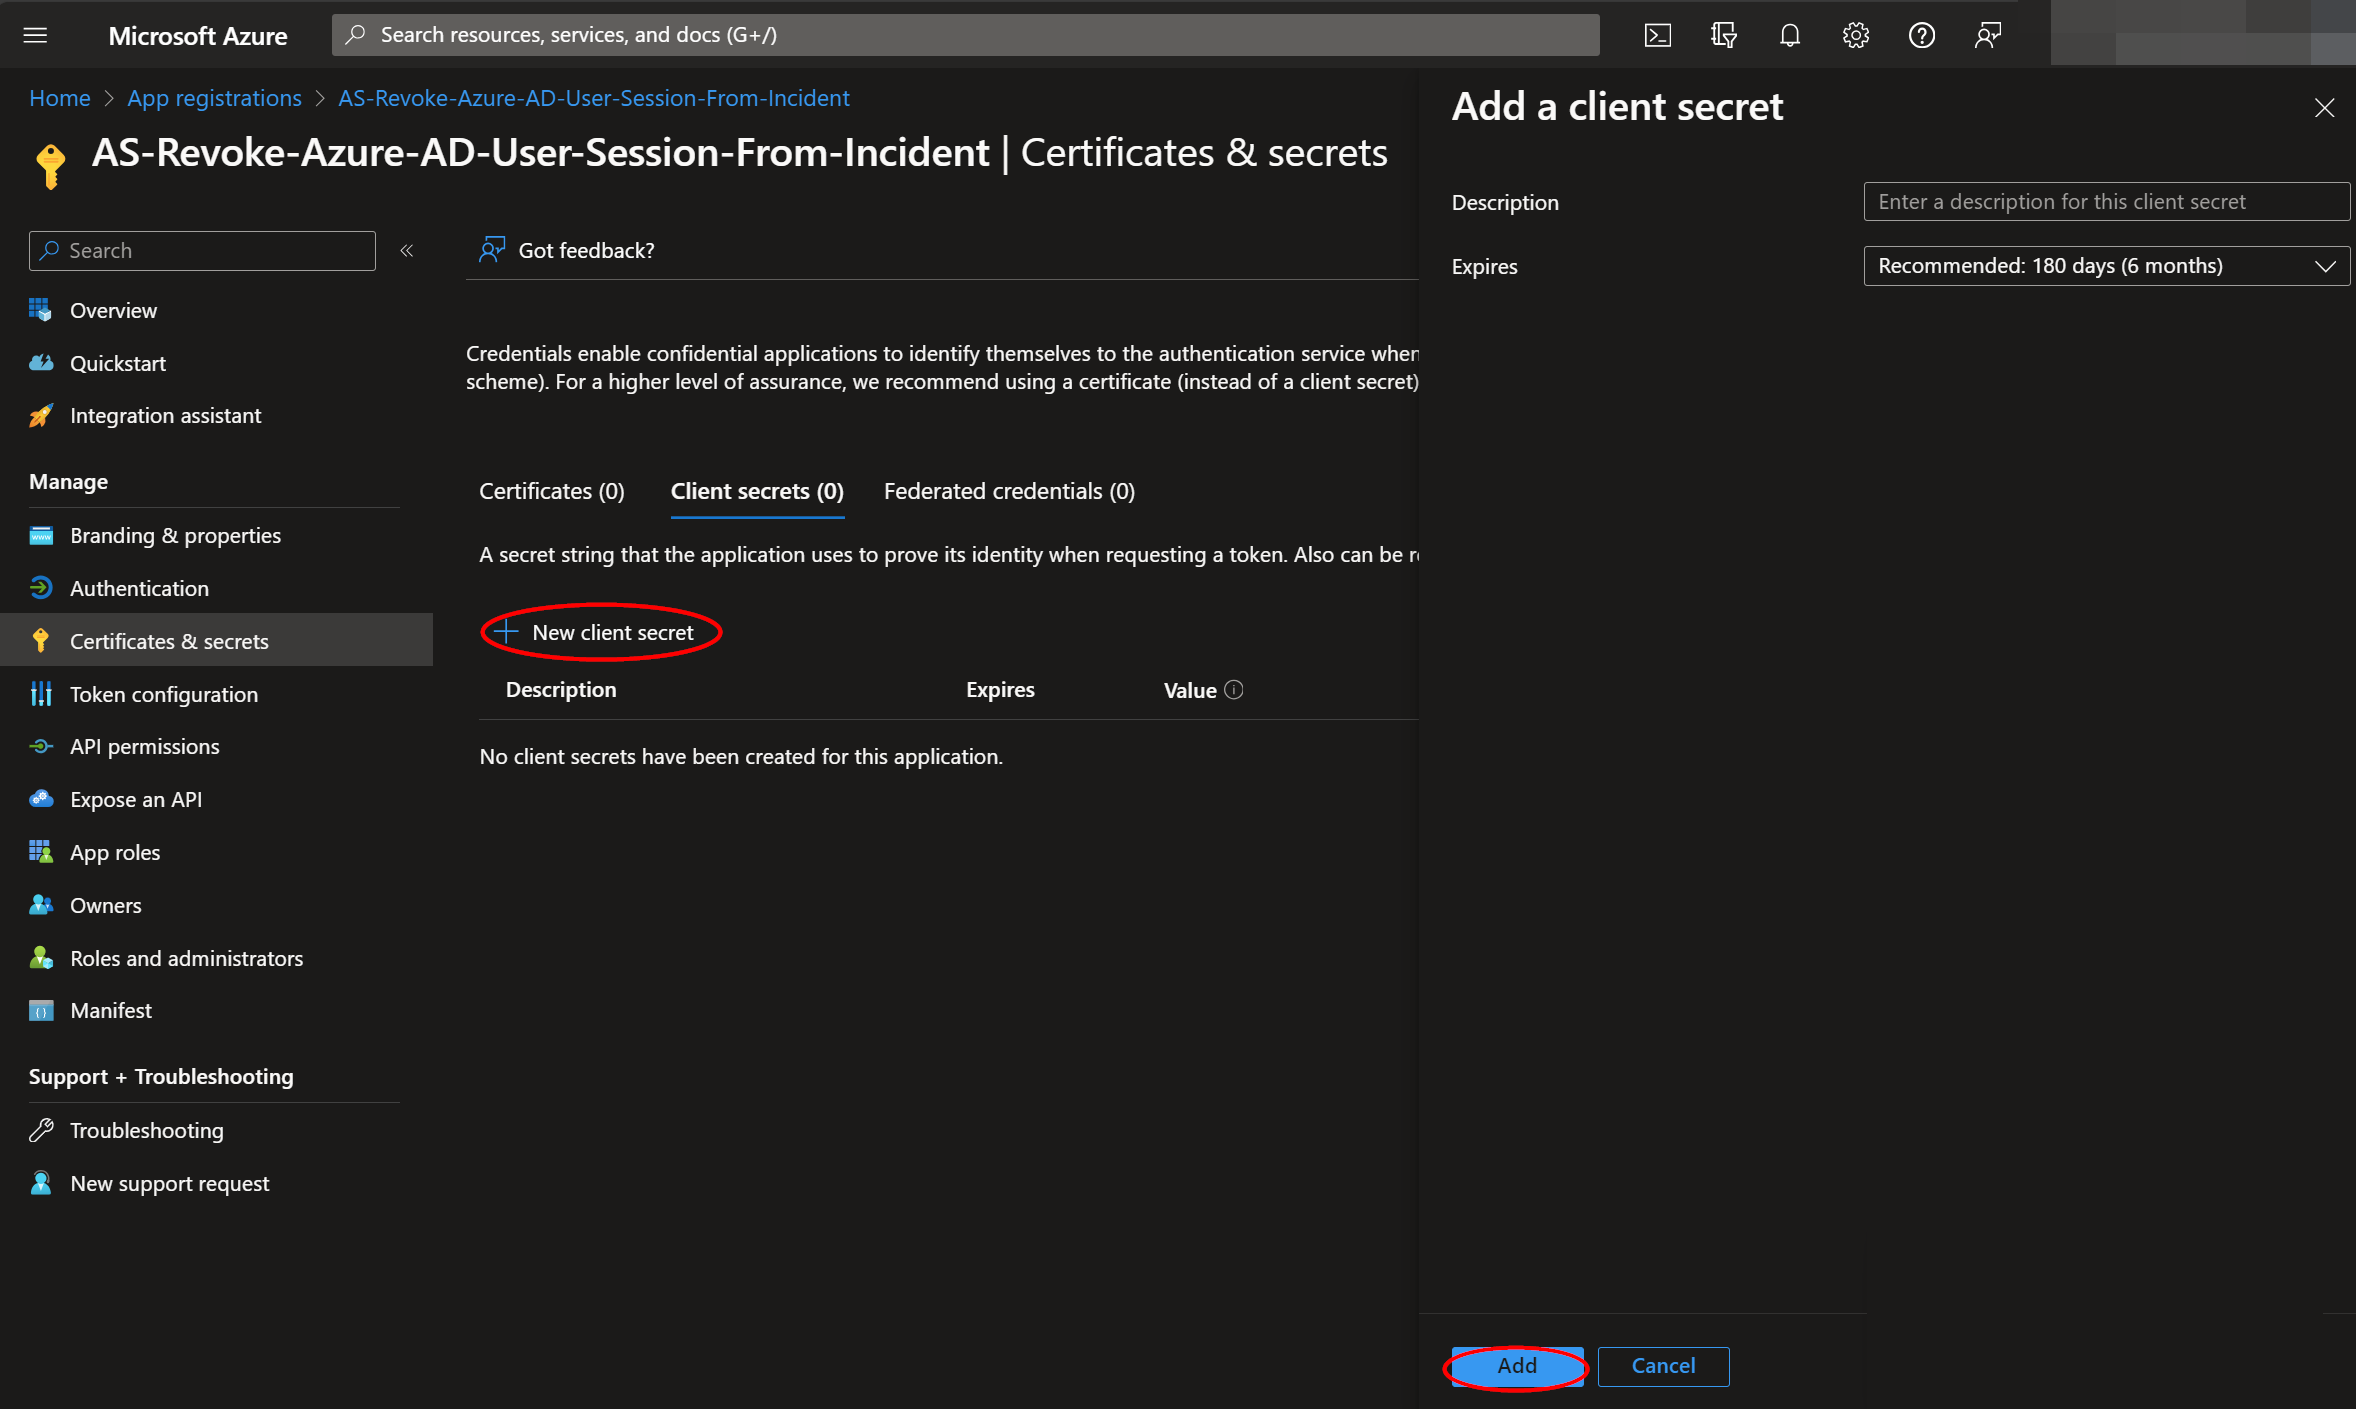Open the hamburger portal menu
This screenshot has width=2356, height=1409.
click(x=35, y=35)
